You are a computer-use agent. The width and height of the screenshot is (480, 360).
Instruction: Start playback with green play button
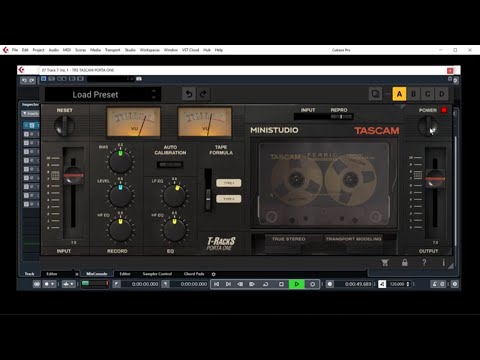(x=297, y=284)
